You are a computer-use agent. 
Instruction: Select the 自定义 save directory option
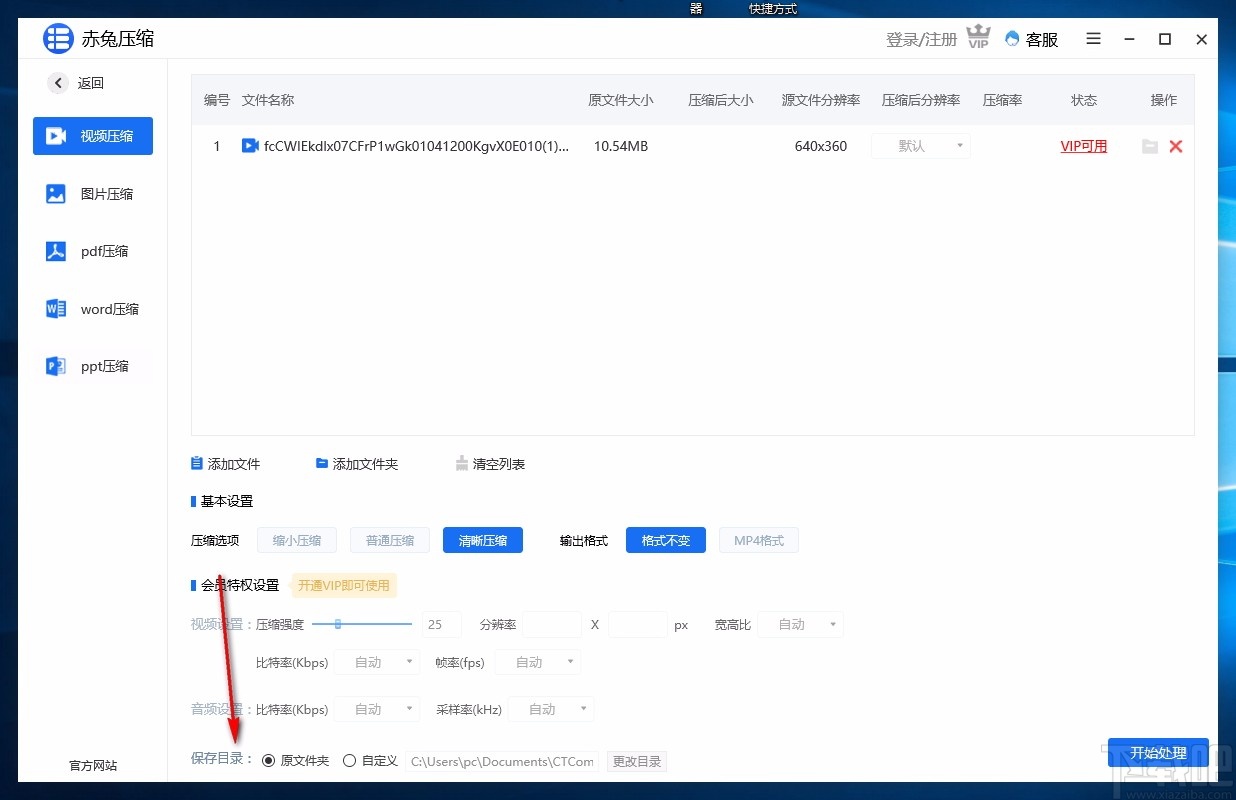(x=351, y=760)
